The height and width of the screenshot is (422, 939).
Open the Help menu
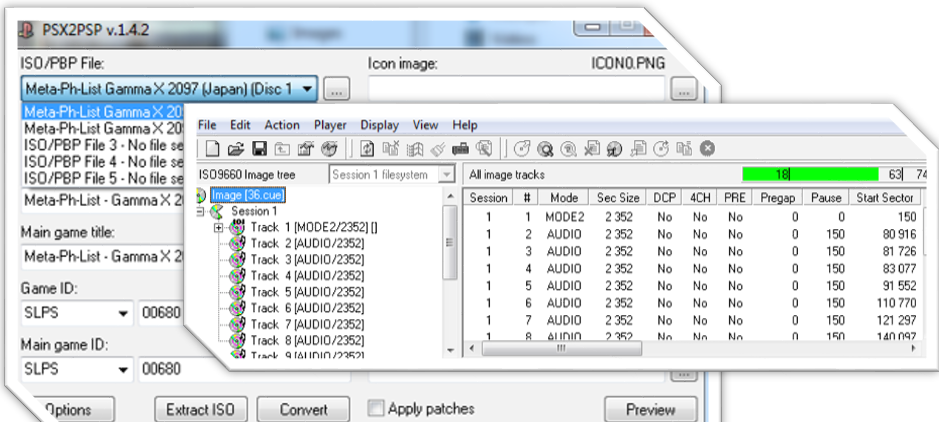click(465, 125)
